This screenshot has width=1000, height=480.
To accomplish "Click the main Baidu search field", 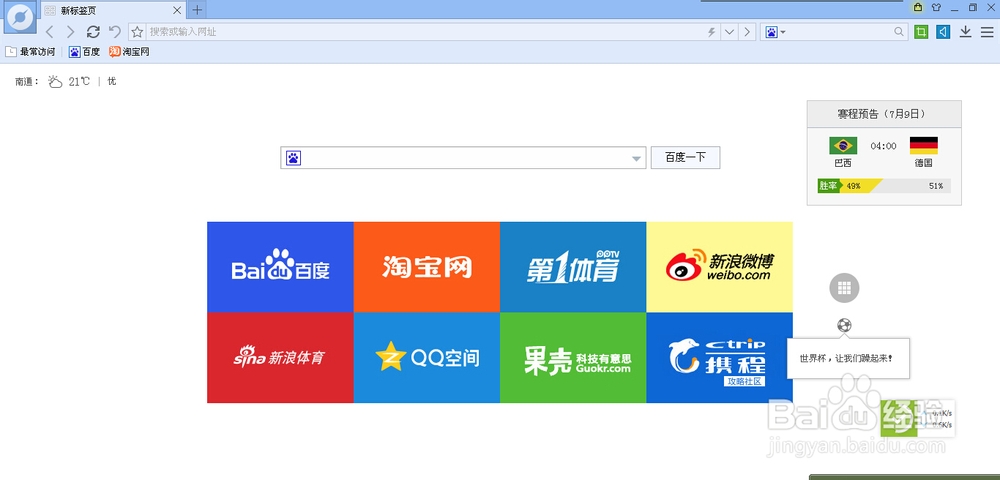I will tap(464, 157).
